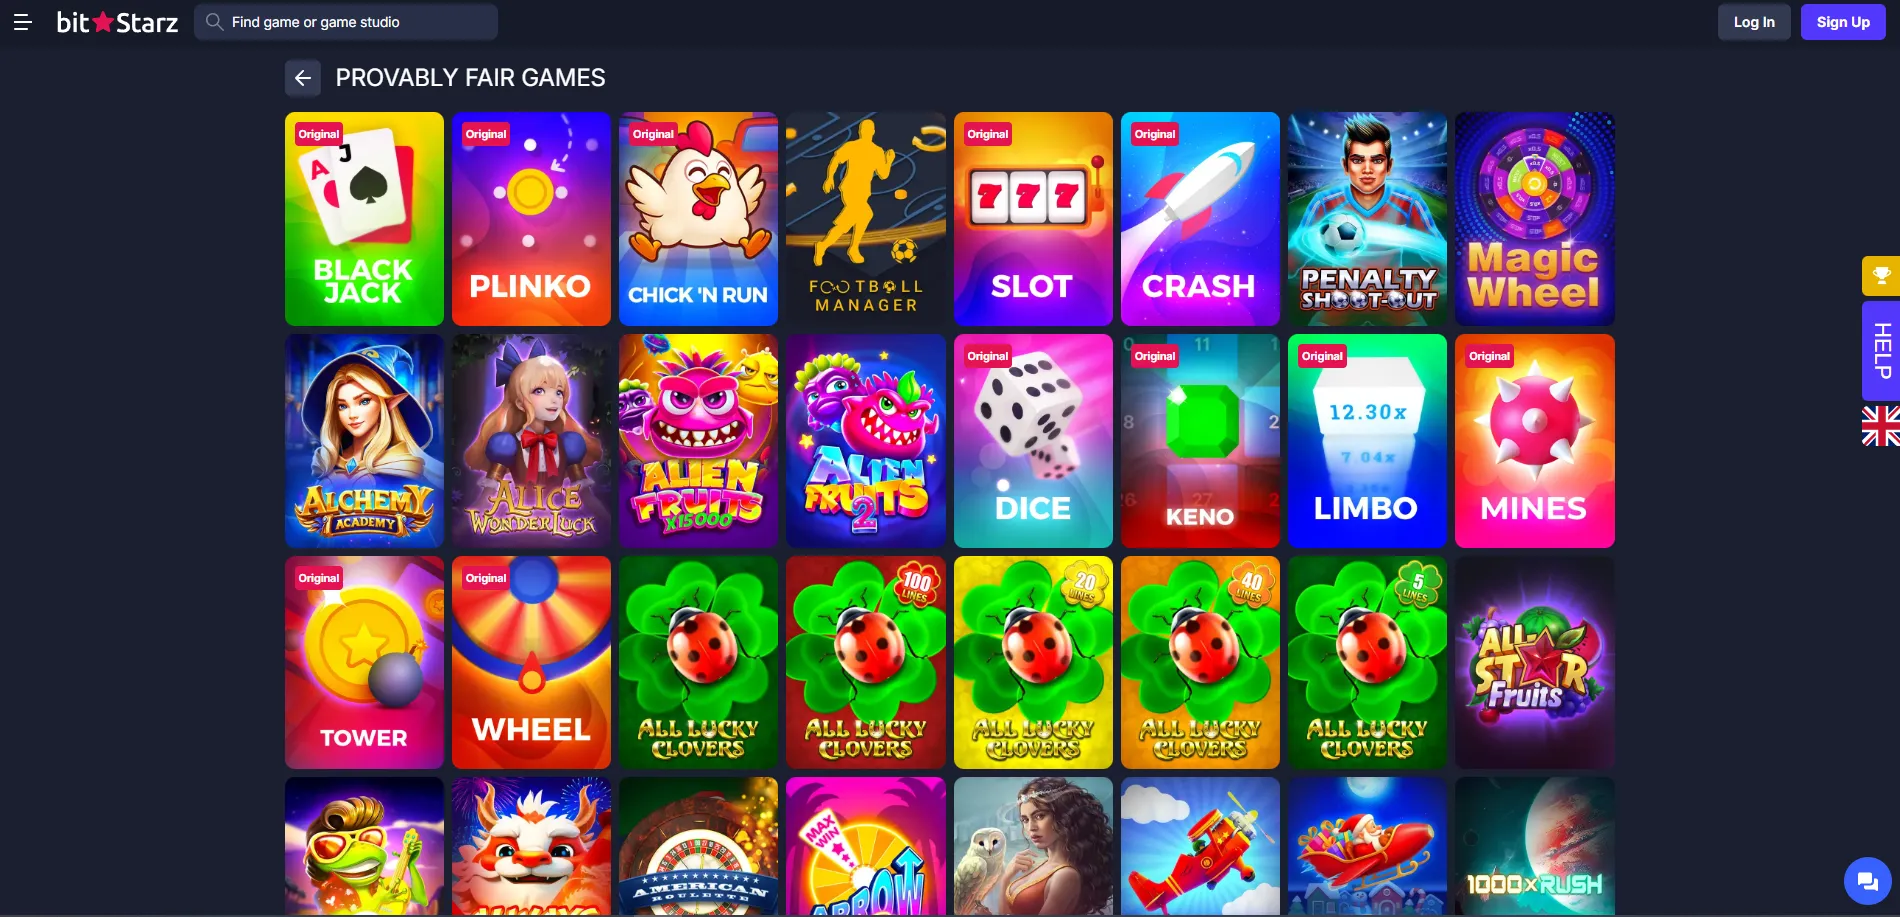
Task: Open the hamburger menu icon
Action: tap(23, 22)
